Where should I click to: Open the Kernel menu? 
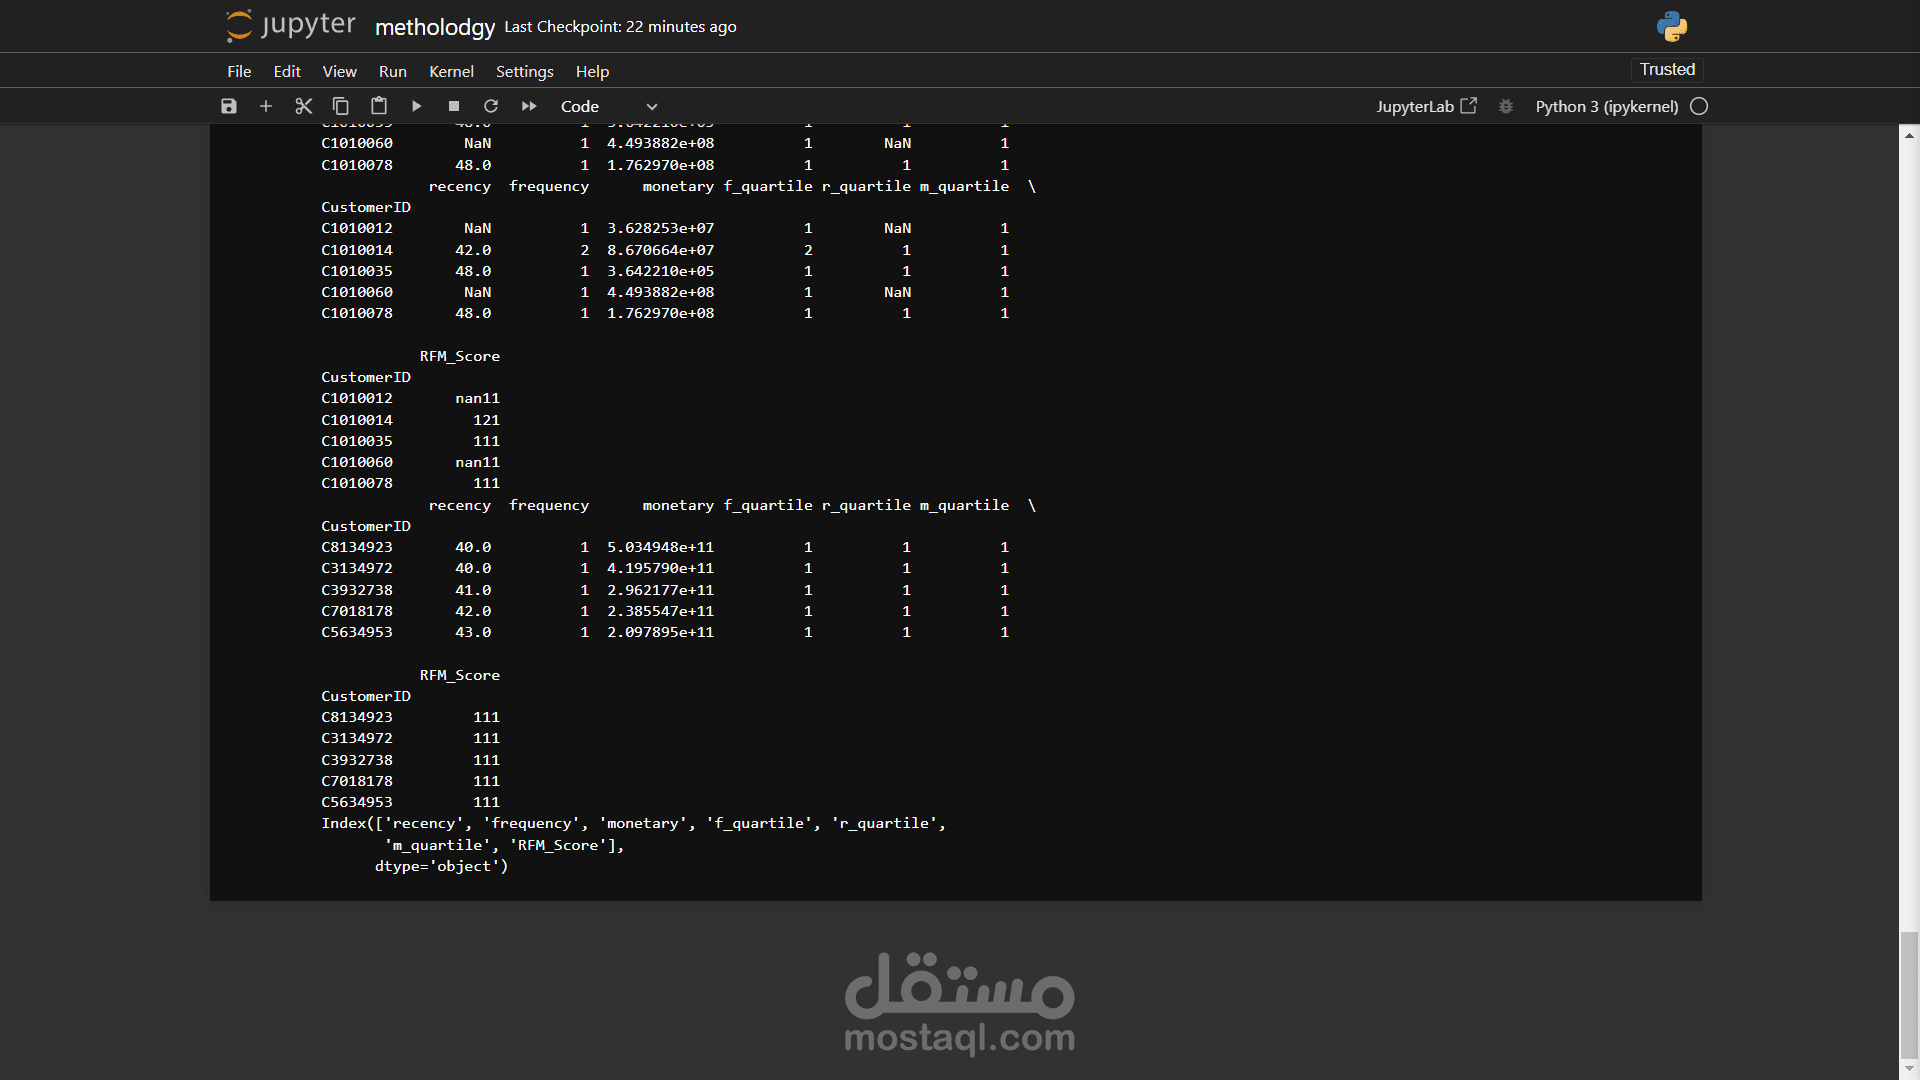pos(451,71)
